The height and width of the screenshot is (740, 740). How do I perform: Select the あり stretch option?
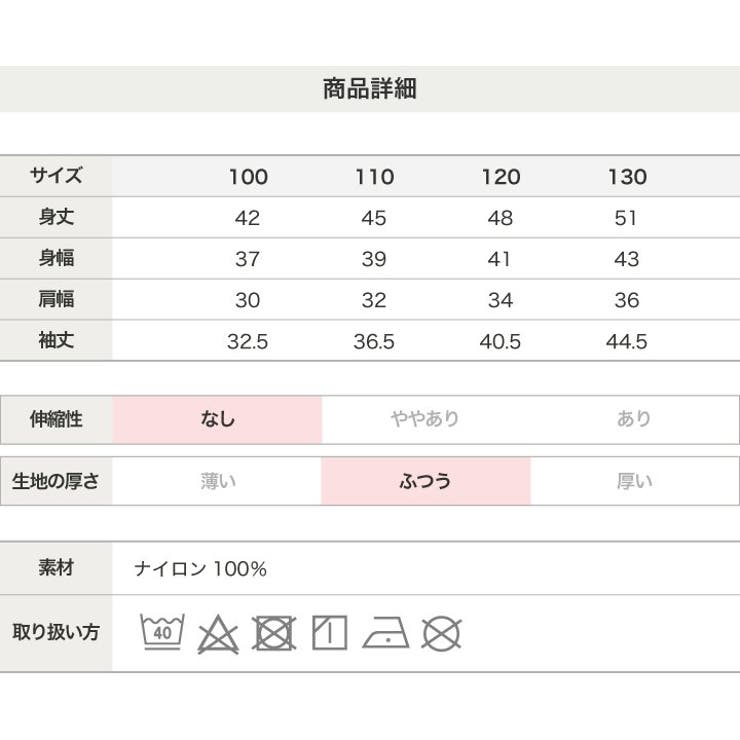[x=634, y=419]
